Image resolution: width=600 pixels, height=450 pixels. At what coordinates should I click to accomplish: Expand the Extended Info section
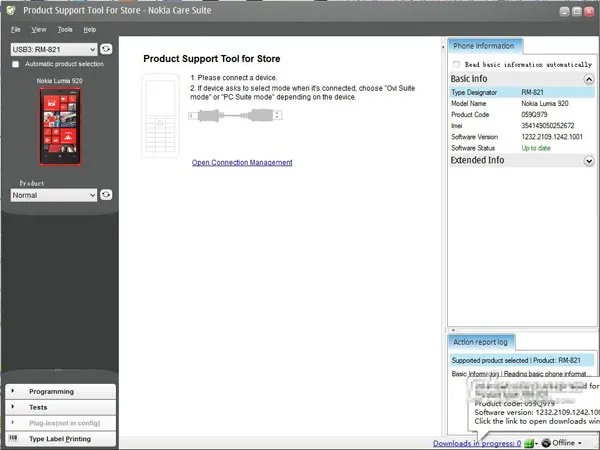coord(588,161)
